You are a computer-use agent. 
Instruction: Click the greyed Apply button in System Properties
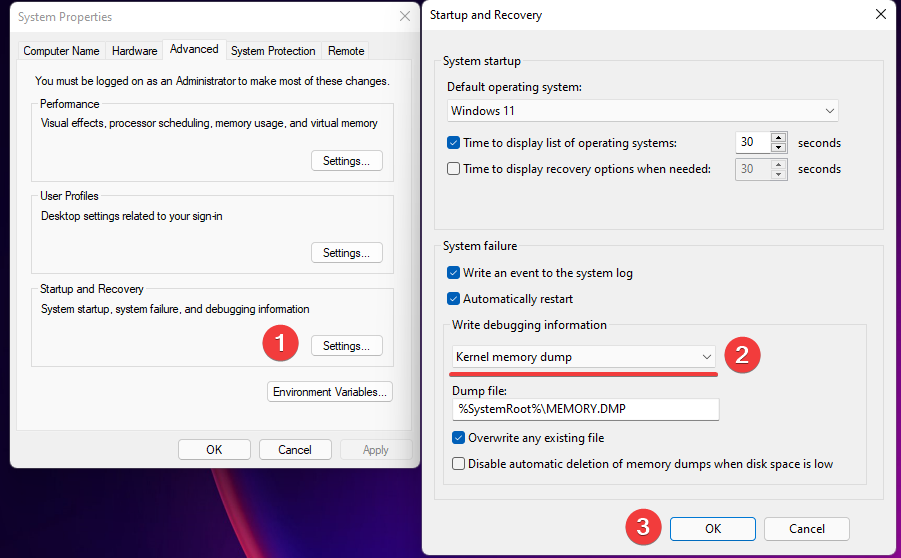click(x=376, y=450)
